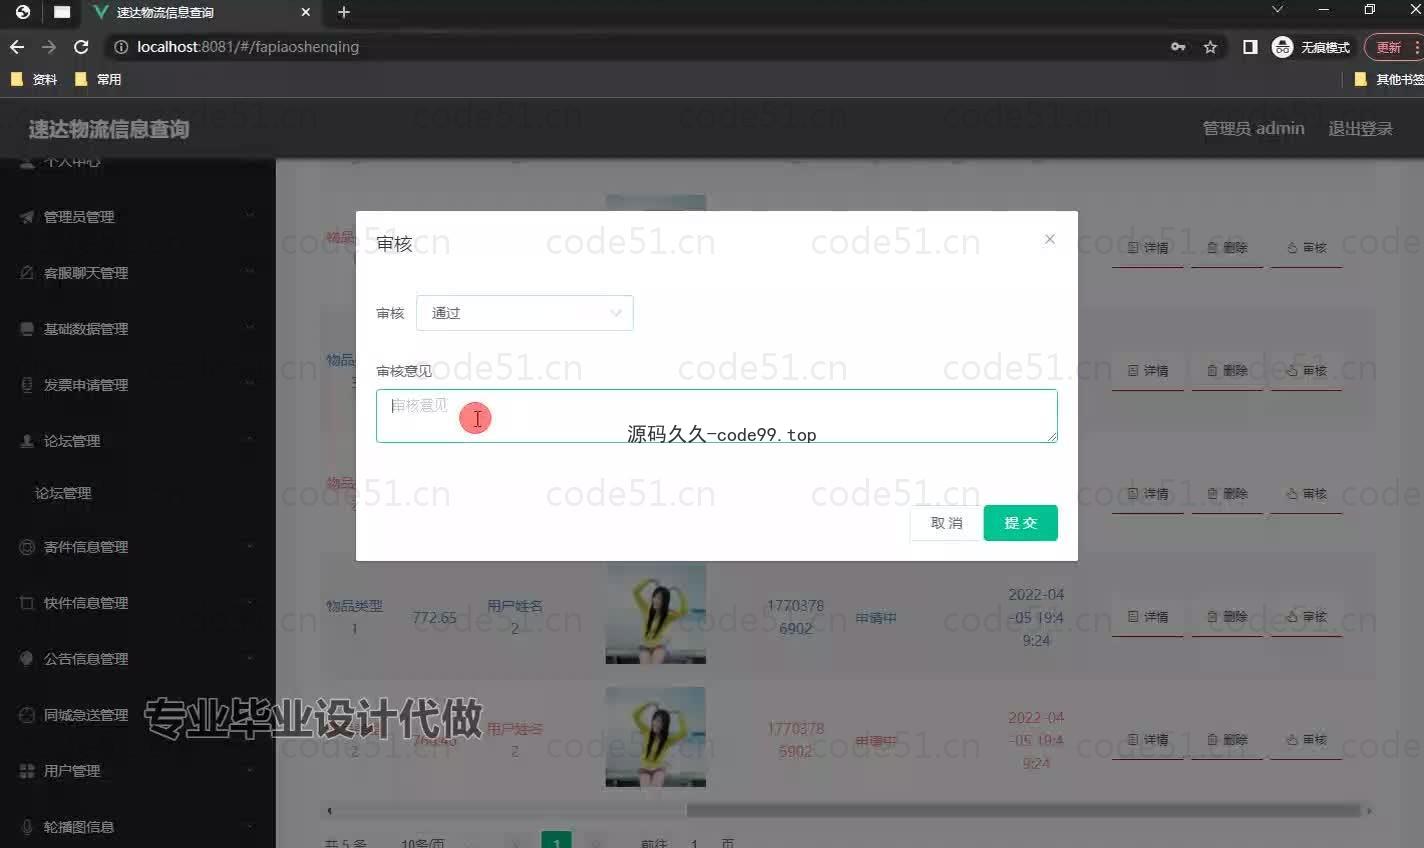Collapse the 论坛管理 sidebar menu
The width and height of the screenshot is (1424, 848).
point(138,441)
